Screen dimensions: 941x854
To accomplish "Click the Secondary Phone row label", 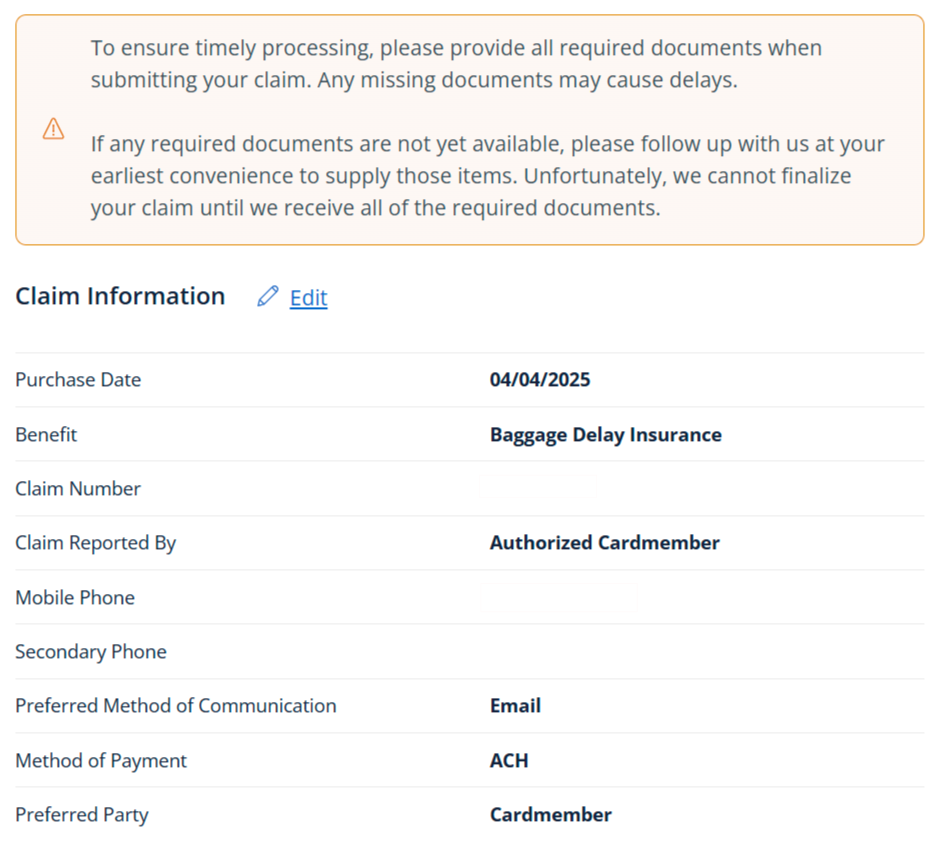I will click(91, 652).
